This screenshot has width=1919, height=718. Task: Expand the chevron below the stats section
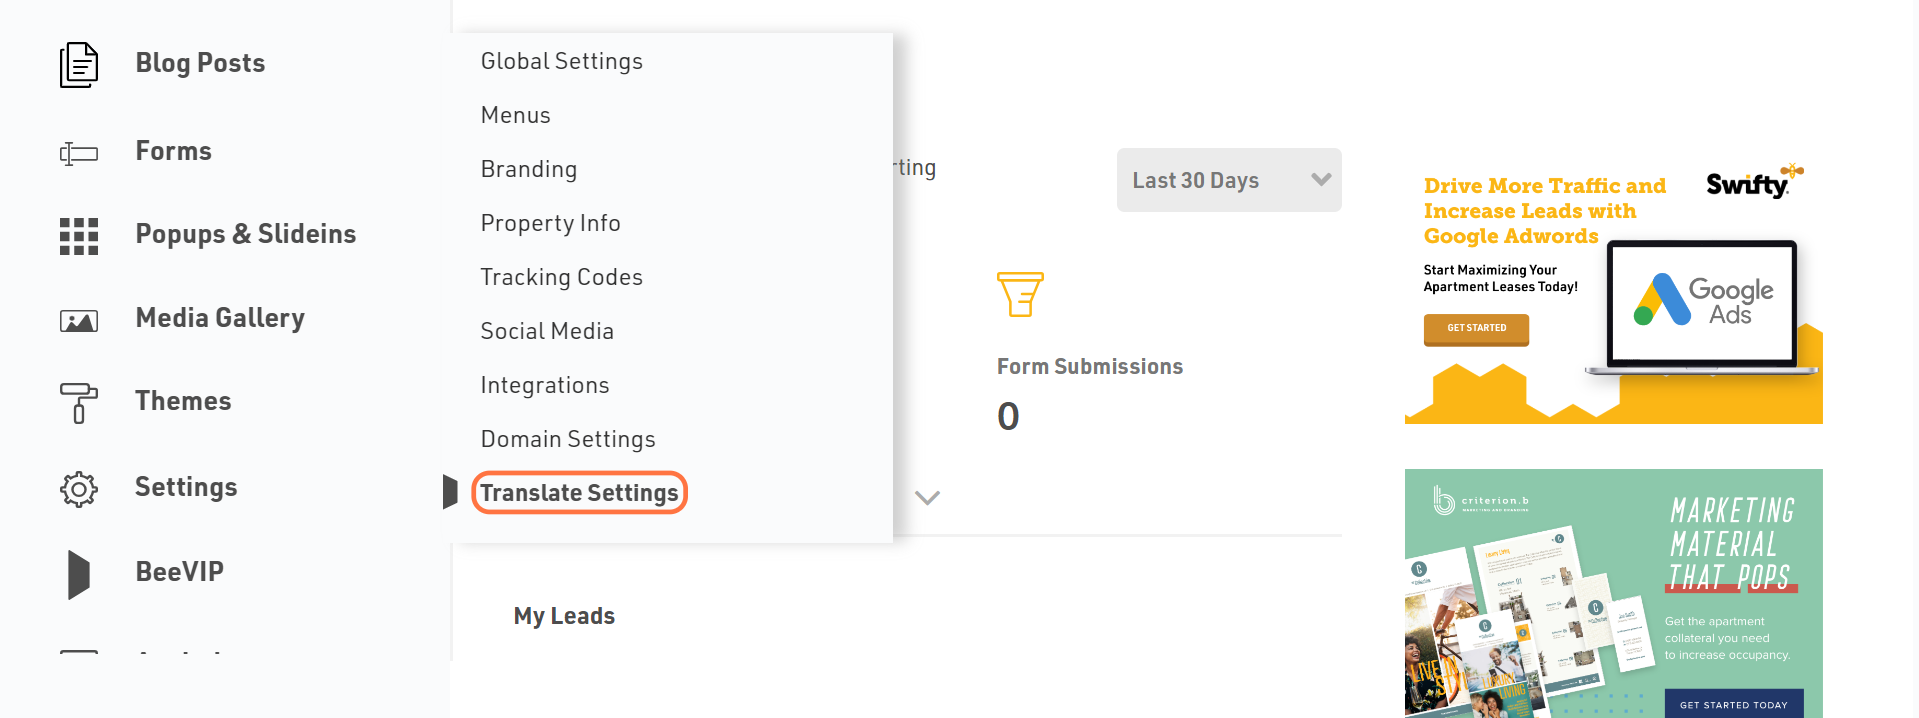[x=927, y=498]
